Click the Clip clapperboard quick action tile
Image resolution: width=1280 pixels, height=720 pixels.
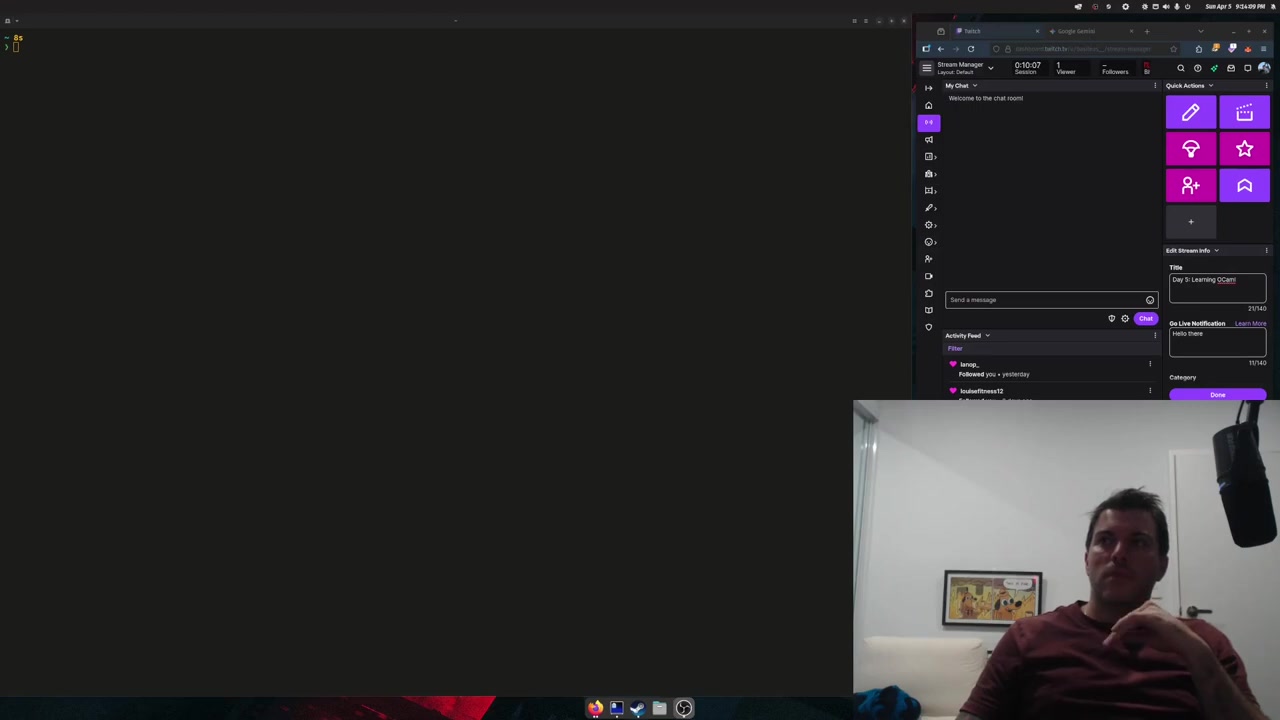[x=1244, y=113]
